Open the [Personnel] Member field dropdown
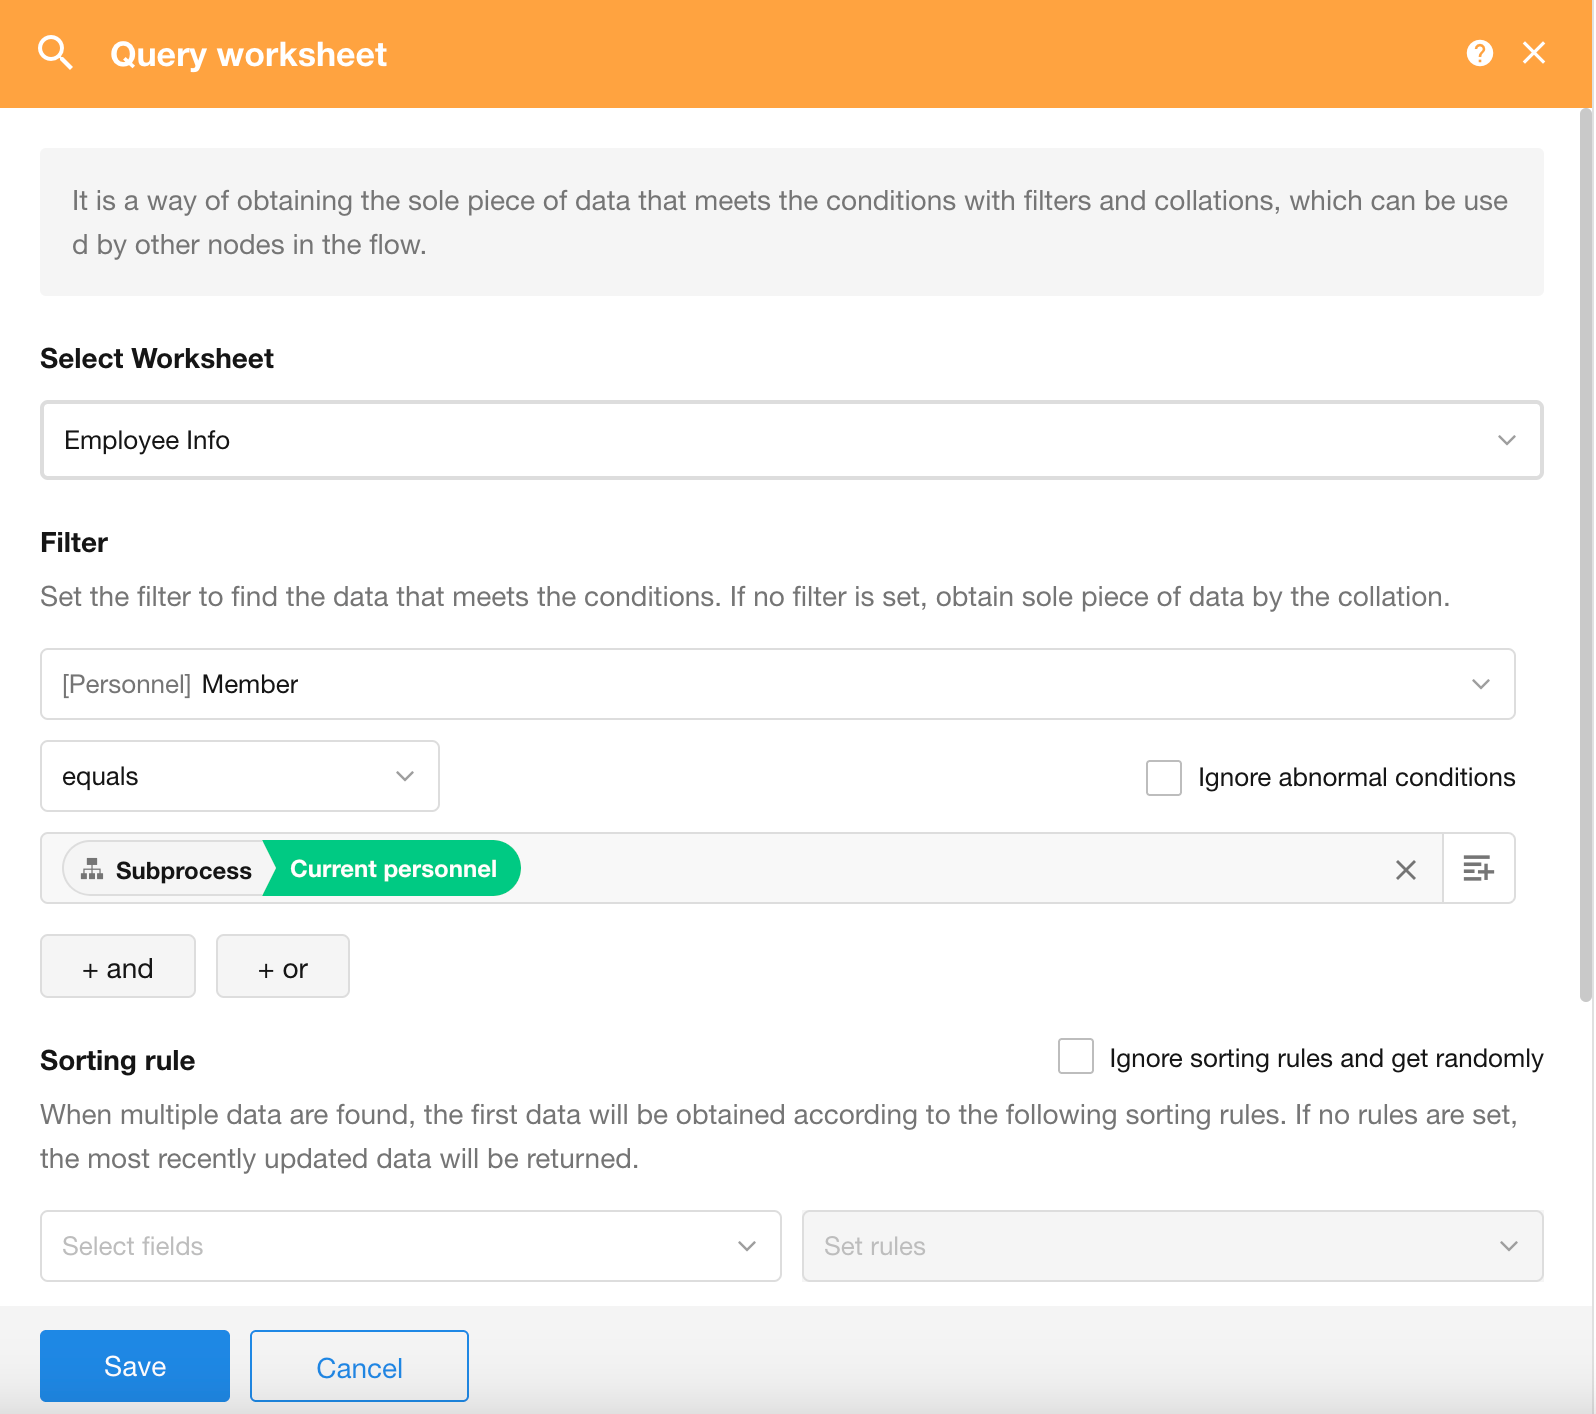The image size is (1596, 1414). (777, 684)
